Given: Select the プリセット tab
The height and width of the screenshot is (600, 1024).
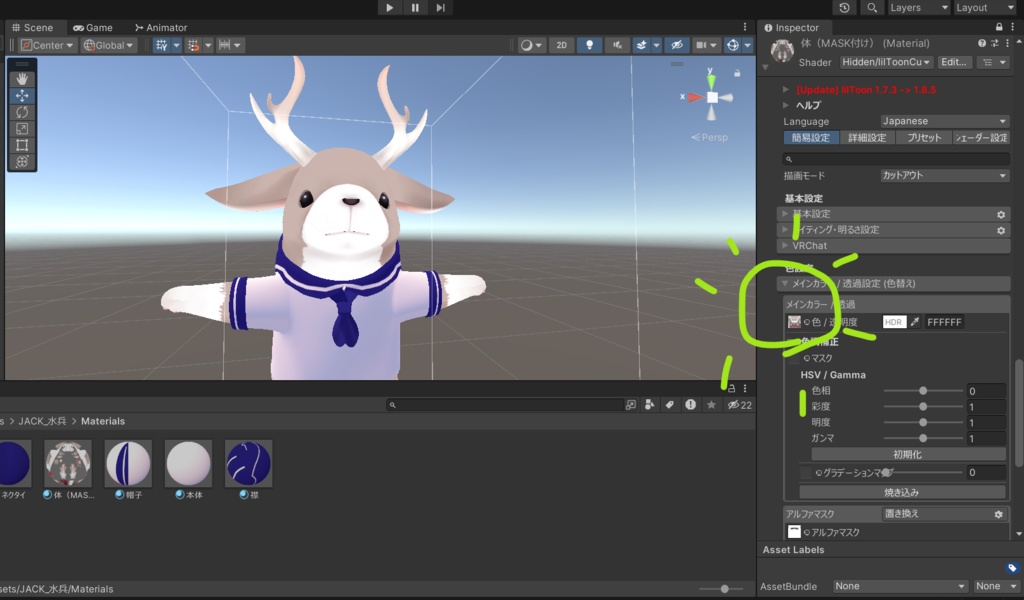Looking at the screenshot, I should click(923, 138).
